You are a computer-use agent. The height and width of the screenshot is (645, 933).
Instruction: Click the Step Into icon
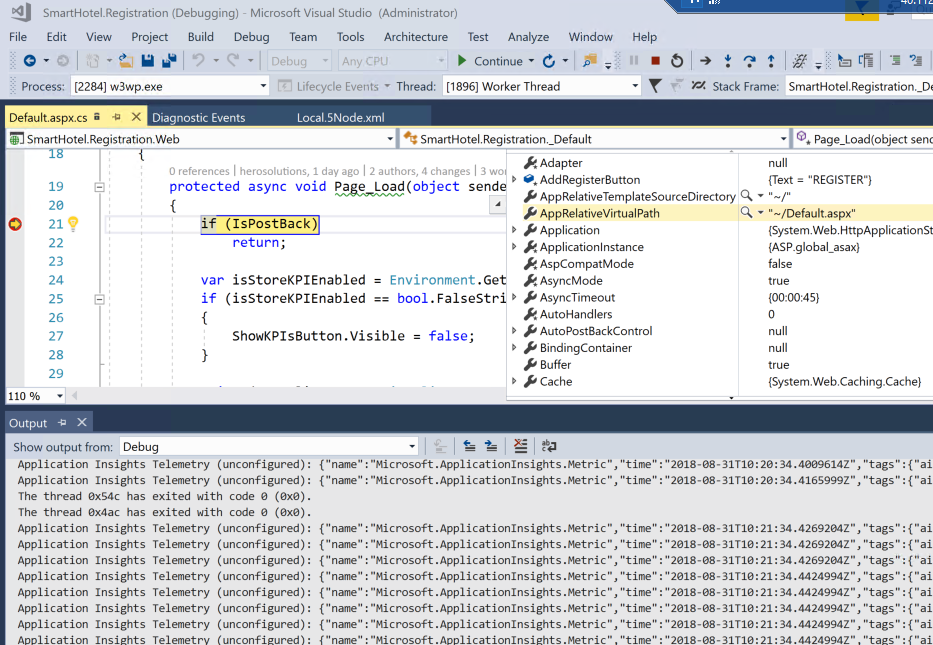(x=727, y=61)
